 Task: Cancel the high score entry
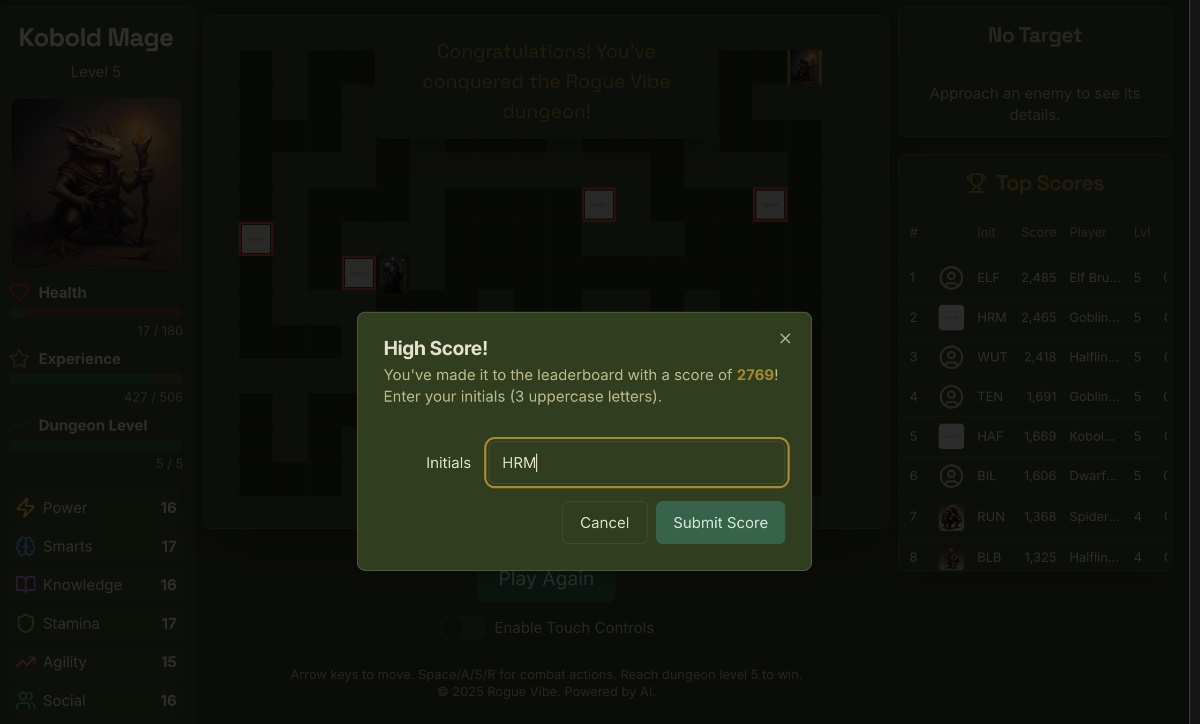[604, 523]
